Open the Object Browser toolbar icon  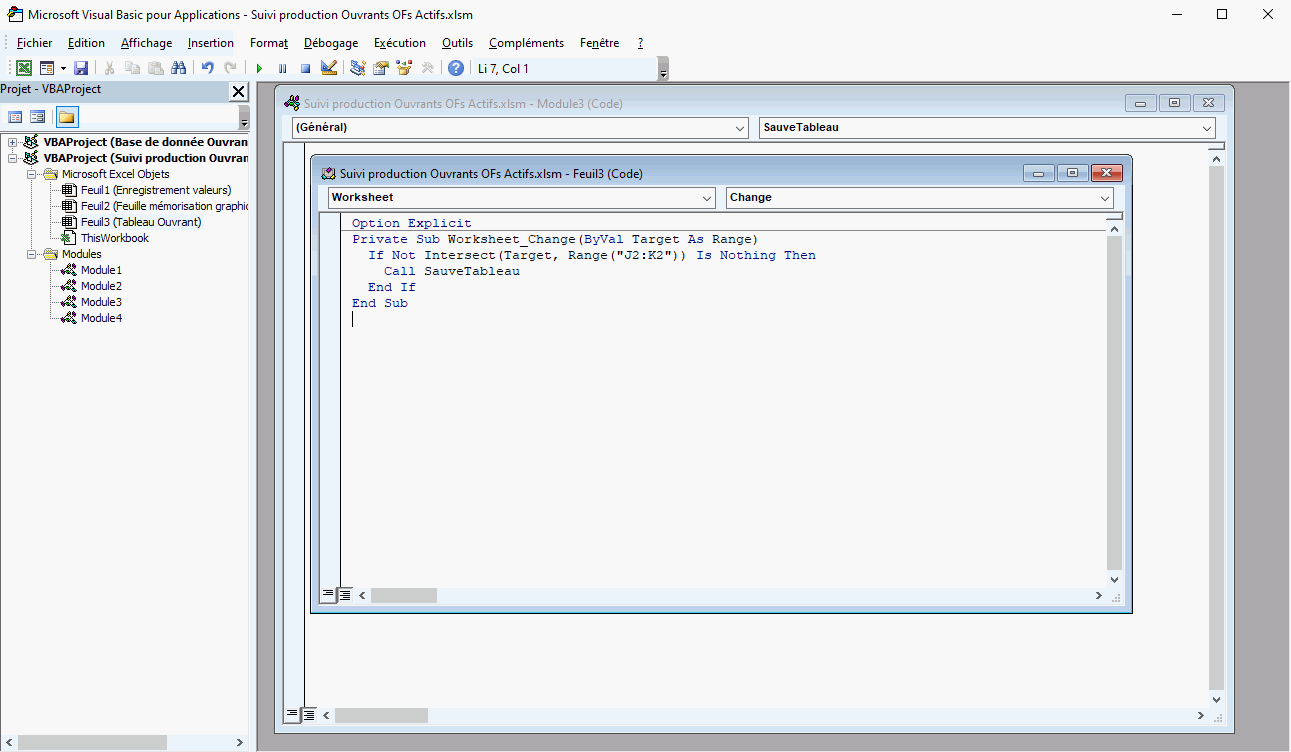pos(404,68)
